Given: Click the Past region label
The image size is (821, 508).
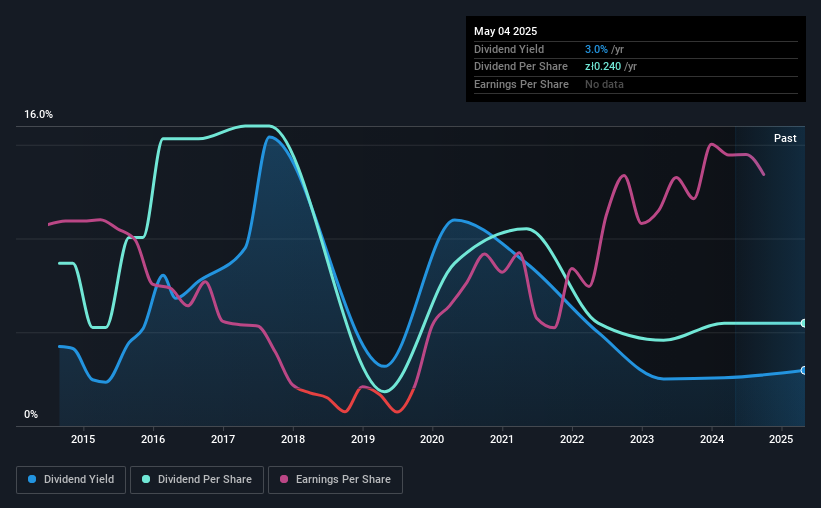Looking at the screenshot, I should click(x=785, y=138).
